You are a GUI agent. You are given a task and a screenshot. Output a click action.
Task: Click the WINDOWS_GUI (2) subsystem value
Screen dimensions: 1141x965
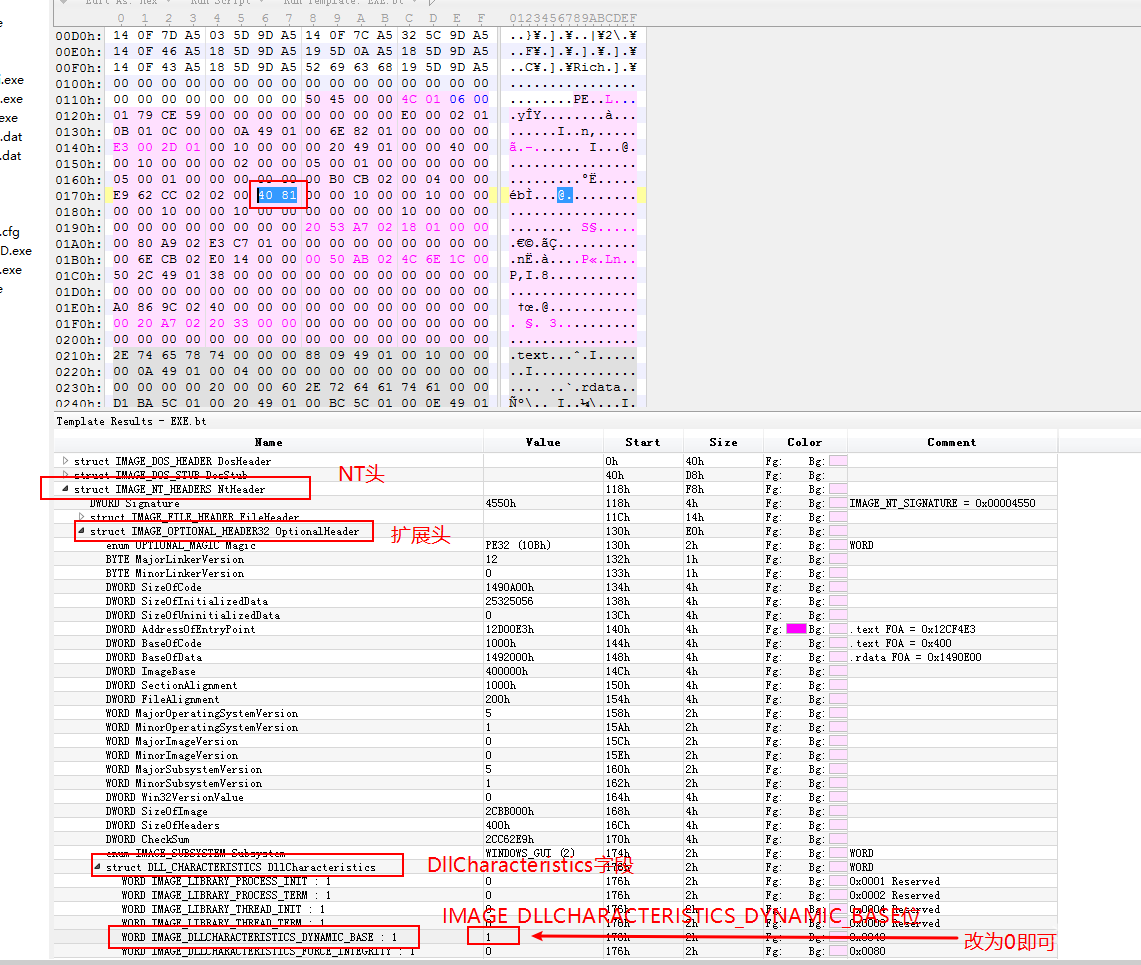pos(530,853)
